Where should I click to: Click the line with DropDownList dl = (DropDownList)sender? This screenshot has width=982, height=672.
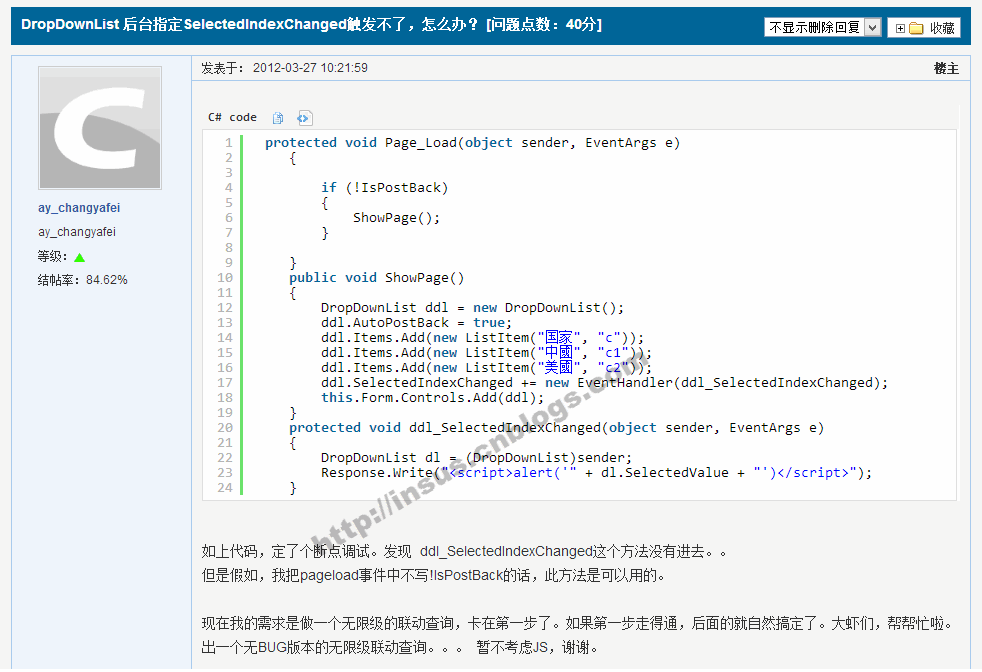tap(477, 458)
